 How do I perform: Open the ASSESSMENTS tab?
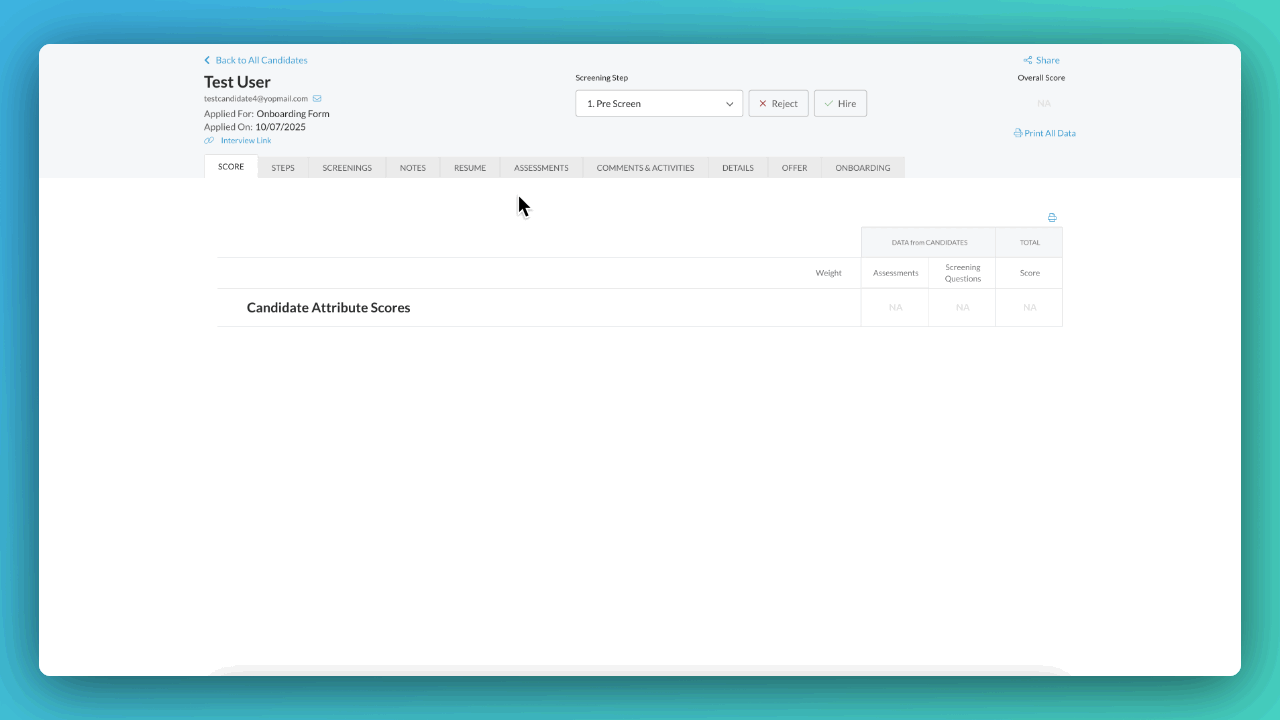click(x=541, y=167)
